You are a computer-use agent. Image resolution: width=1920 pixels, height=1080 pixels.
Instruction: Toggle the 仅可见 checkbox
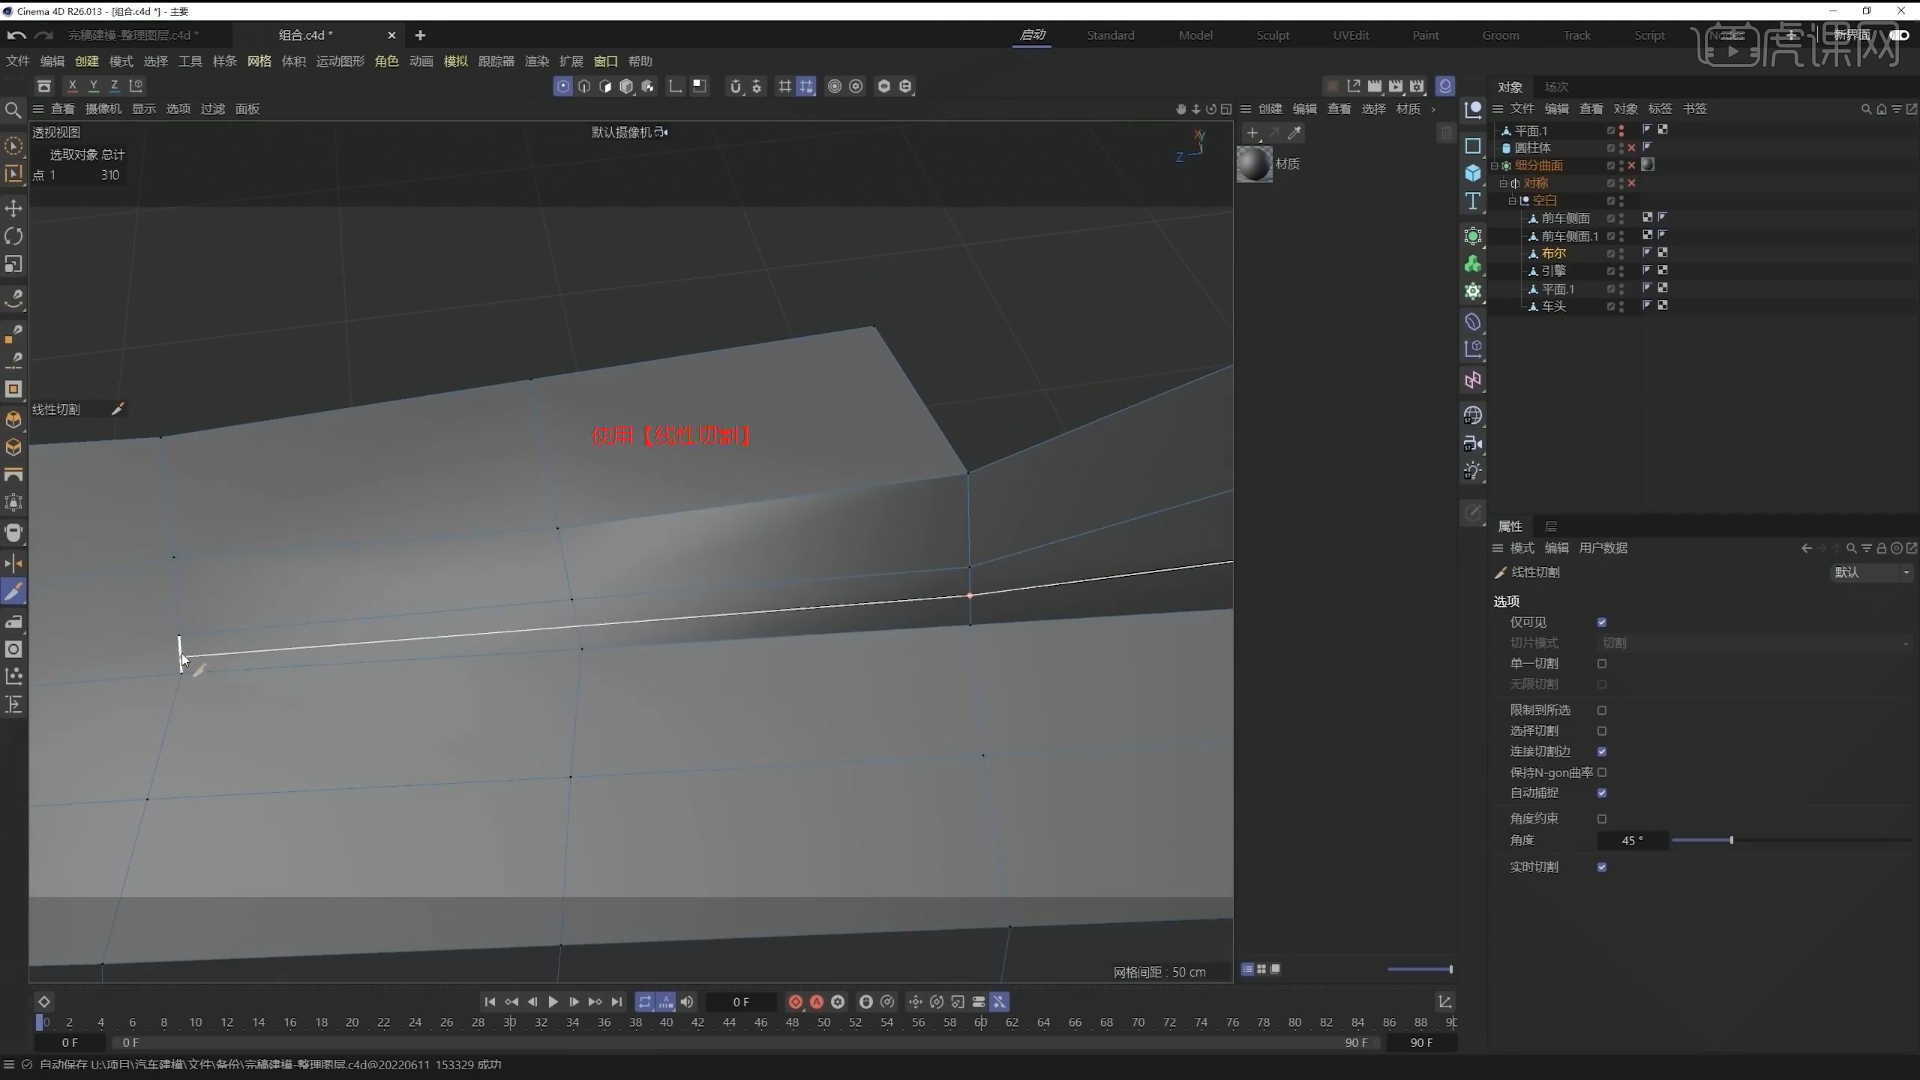pos(1602,622)
